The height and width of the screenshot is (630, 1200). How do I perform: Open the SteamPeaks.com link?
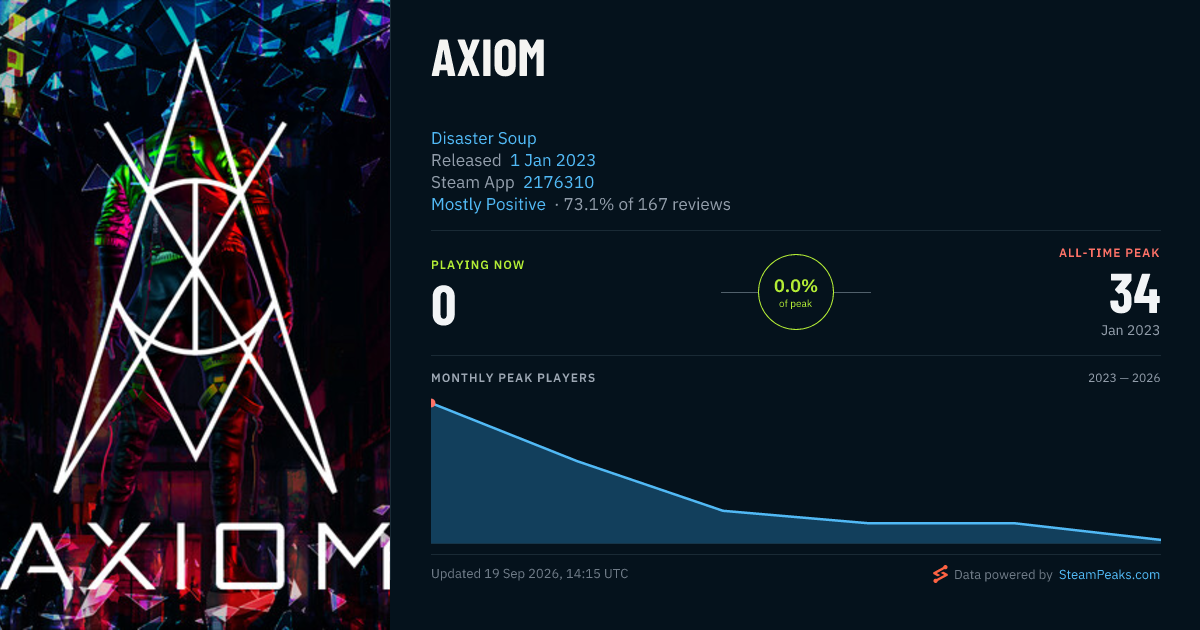click(x=1109, y=575)
